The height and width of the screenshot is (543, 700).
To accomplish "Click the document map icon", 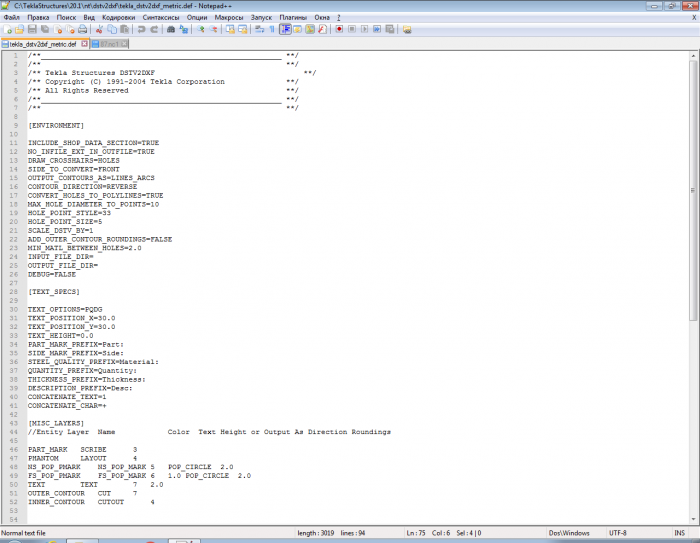I will point(310,29).
